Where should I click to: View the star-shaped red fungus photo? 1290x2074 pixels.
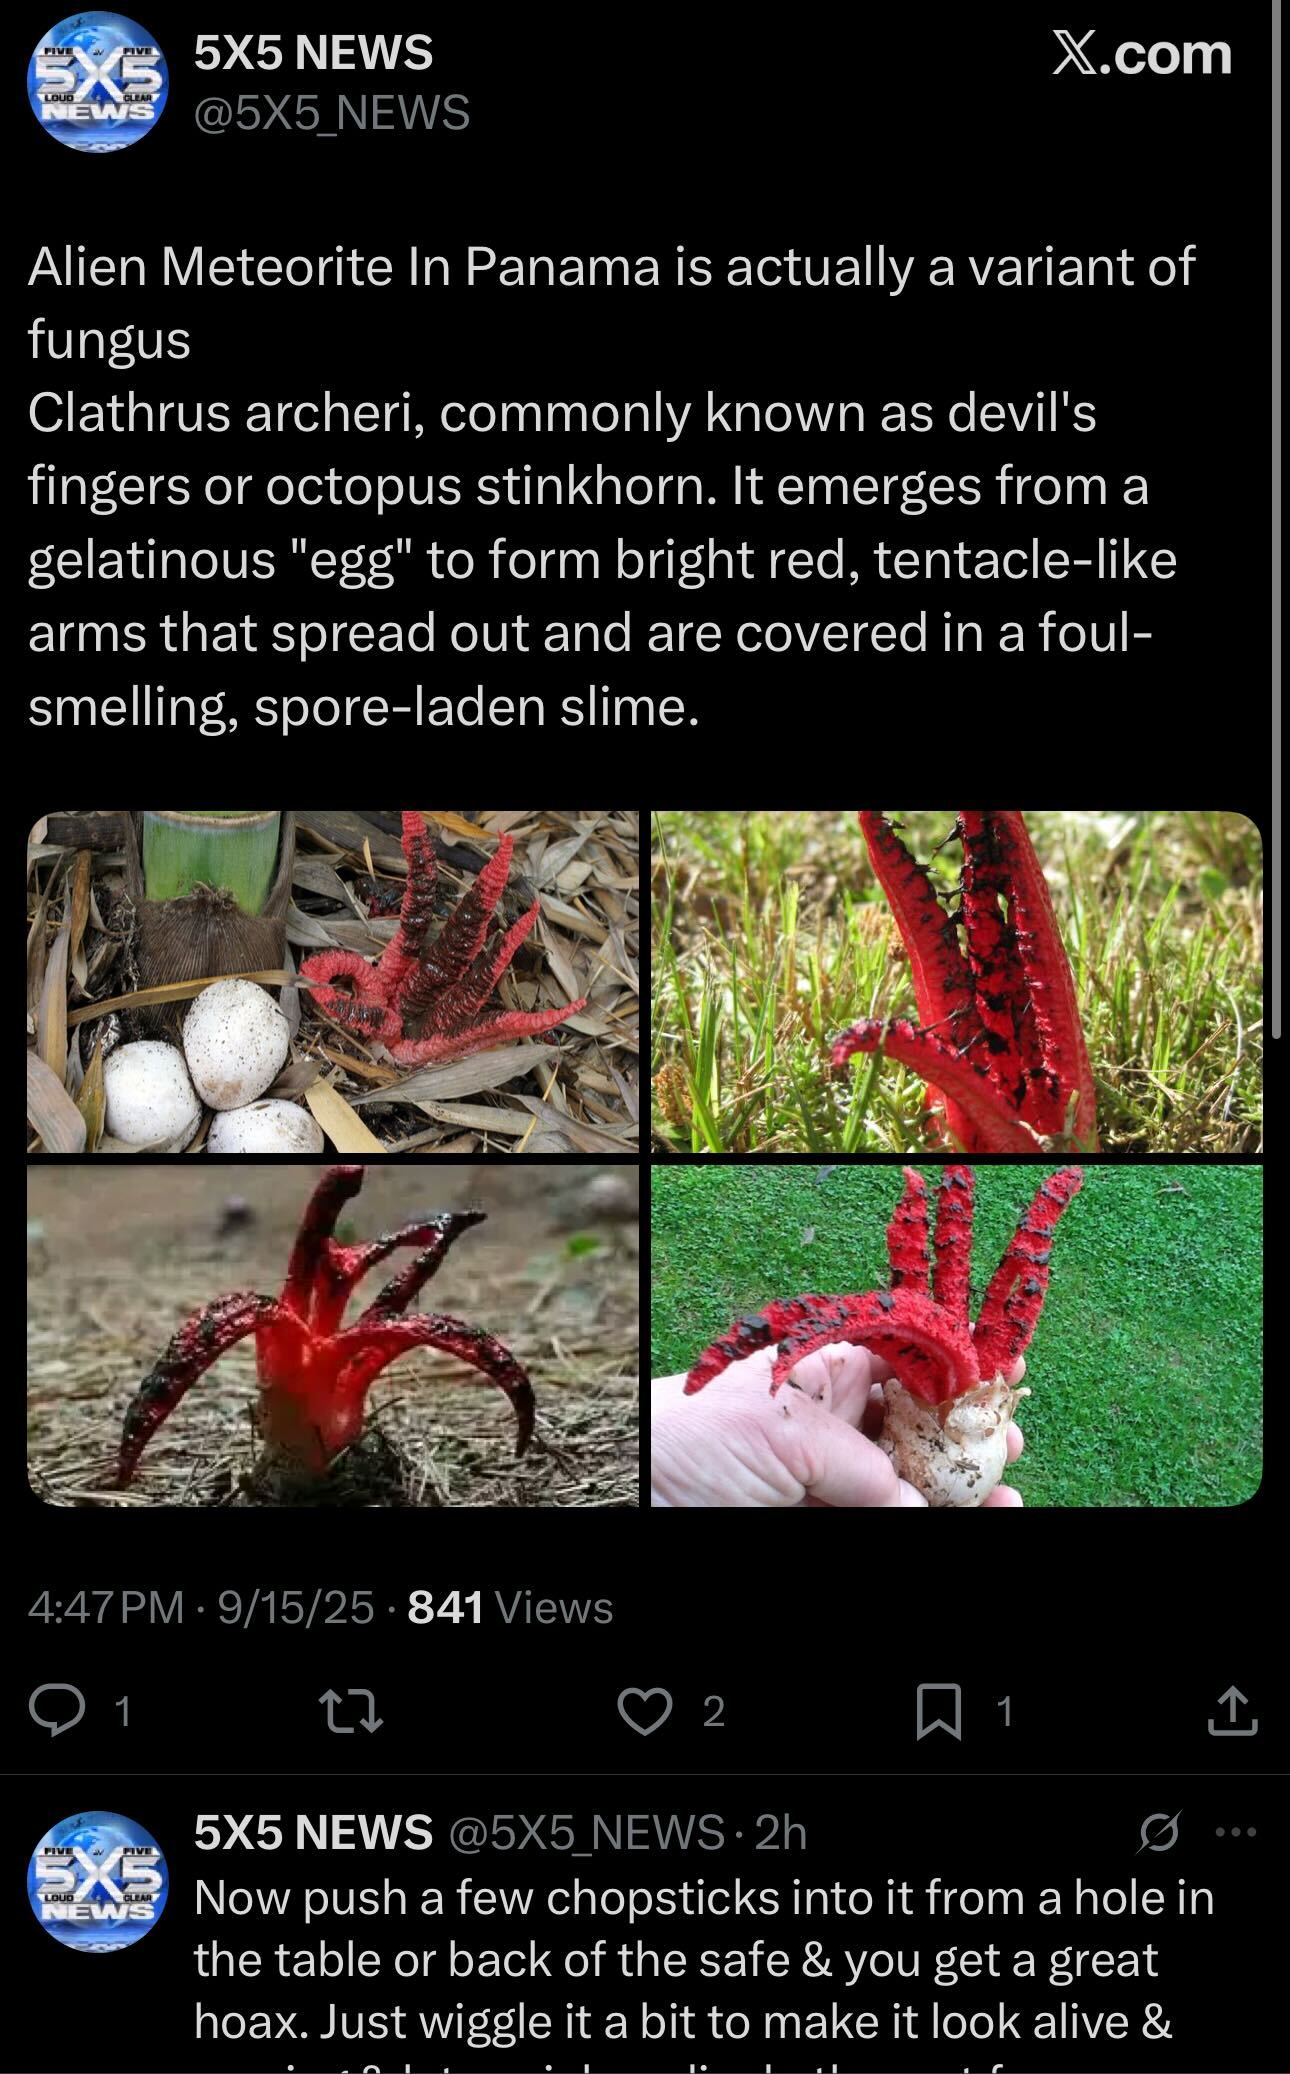click(332, 1335)
